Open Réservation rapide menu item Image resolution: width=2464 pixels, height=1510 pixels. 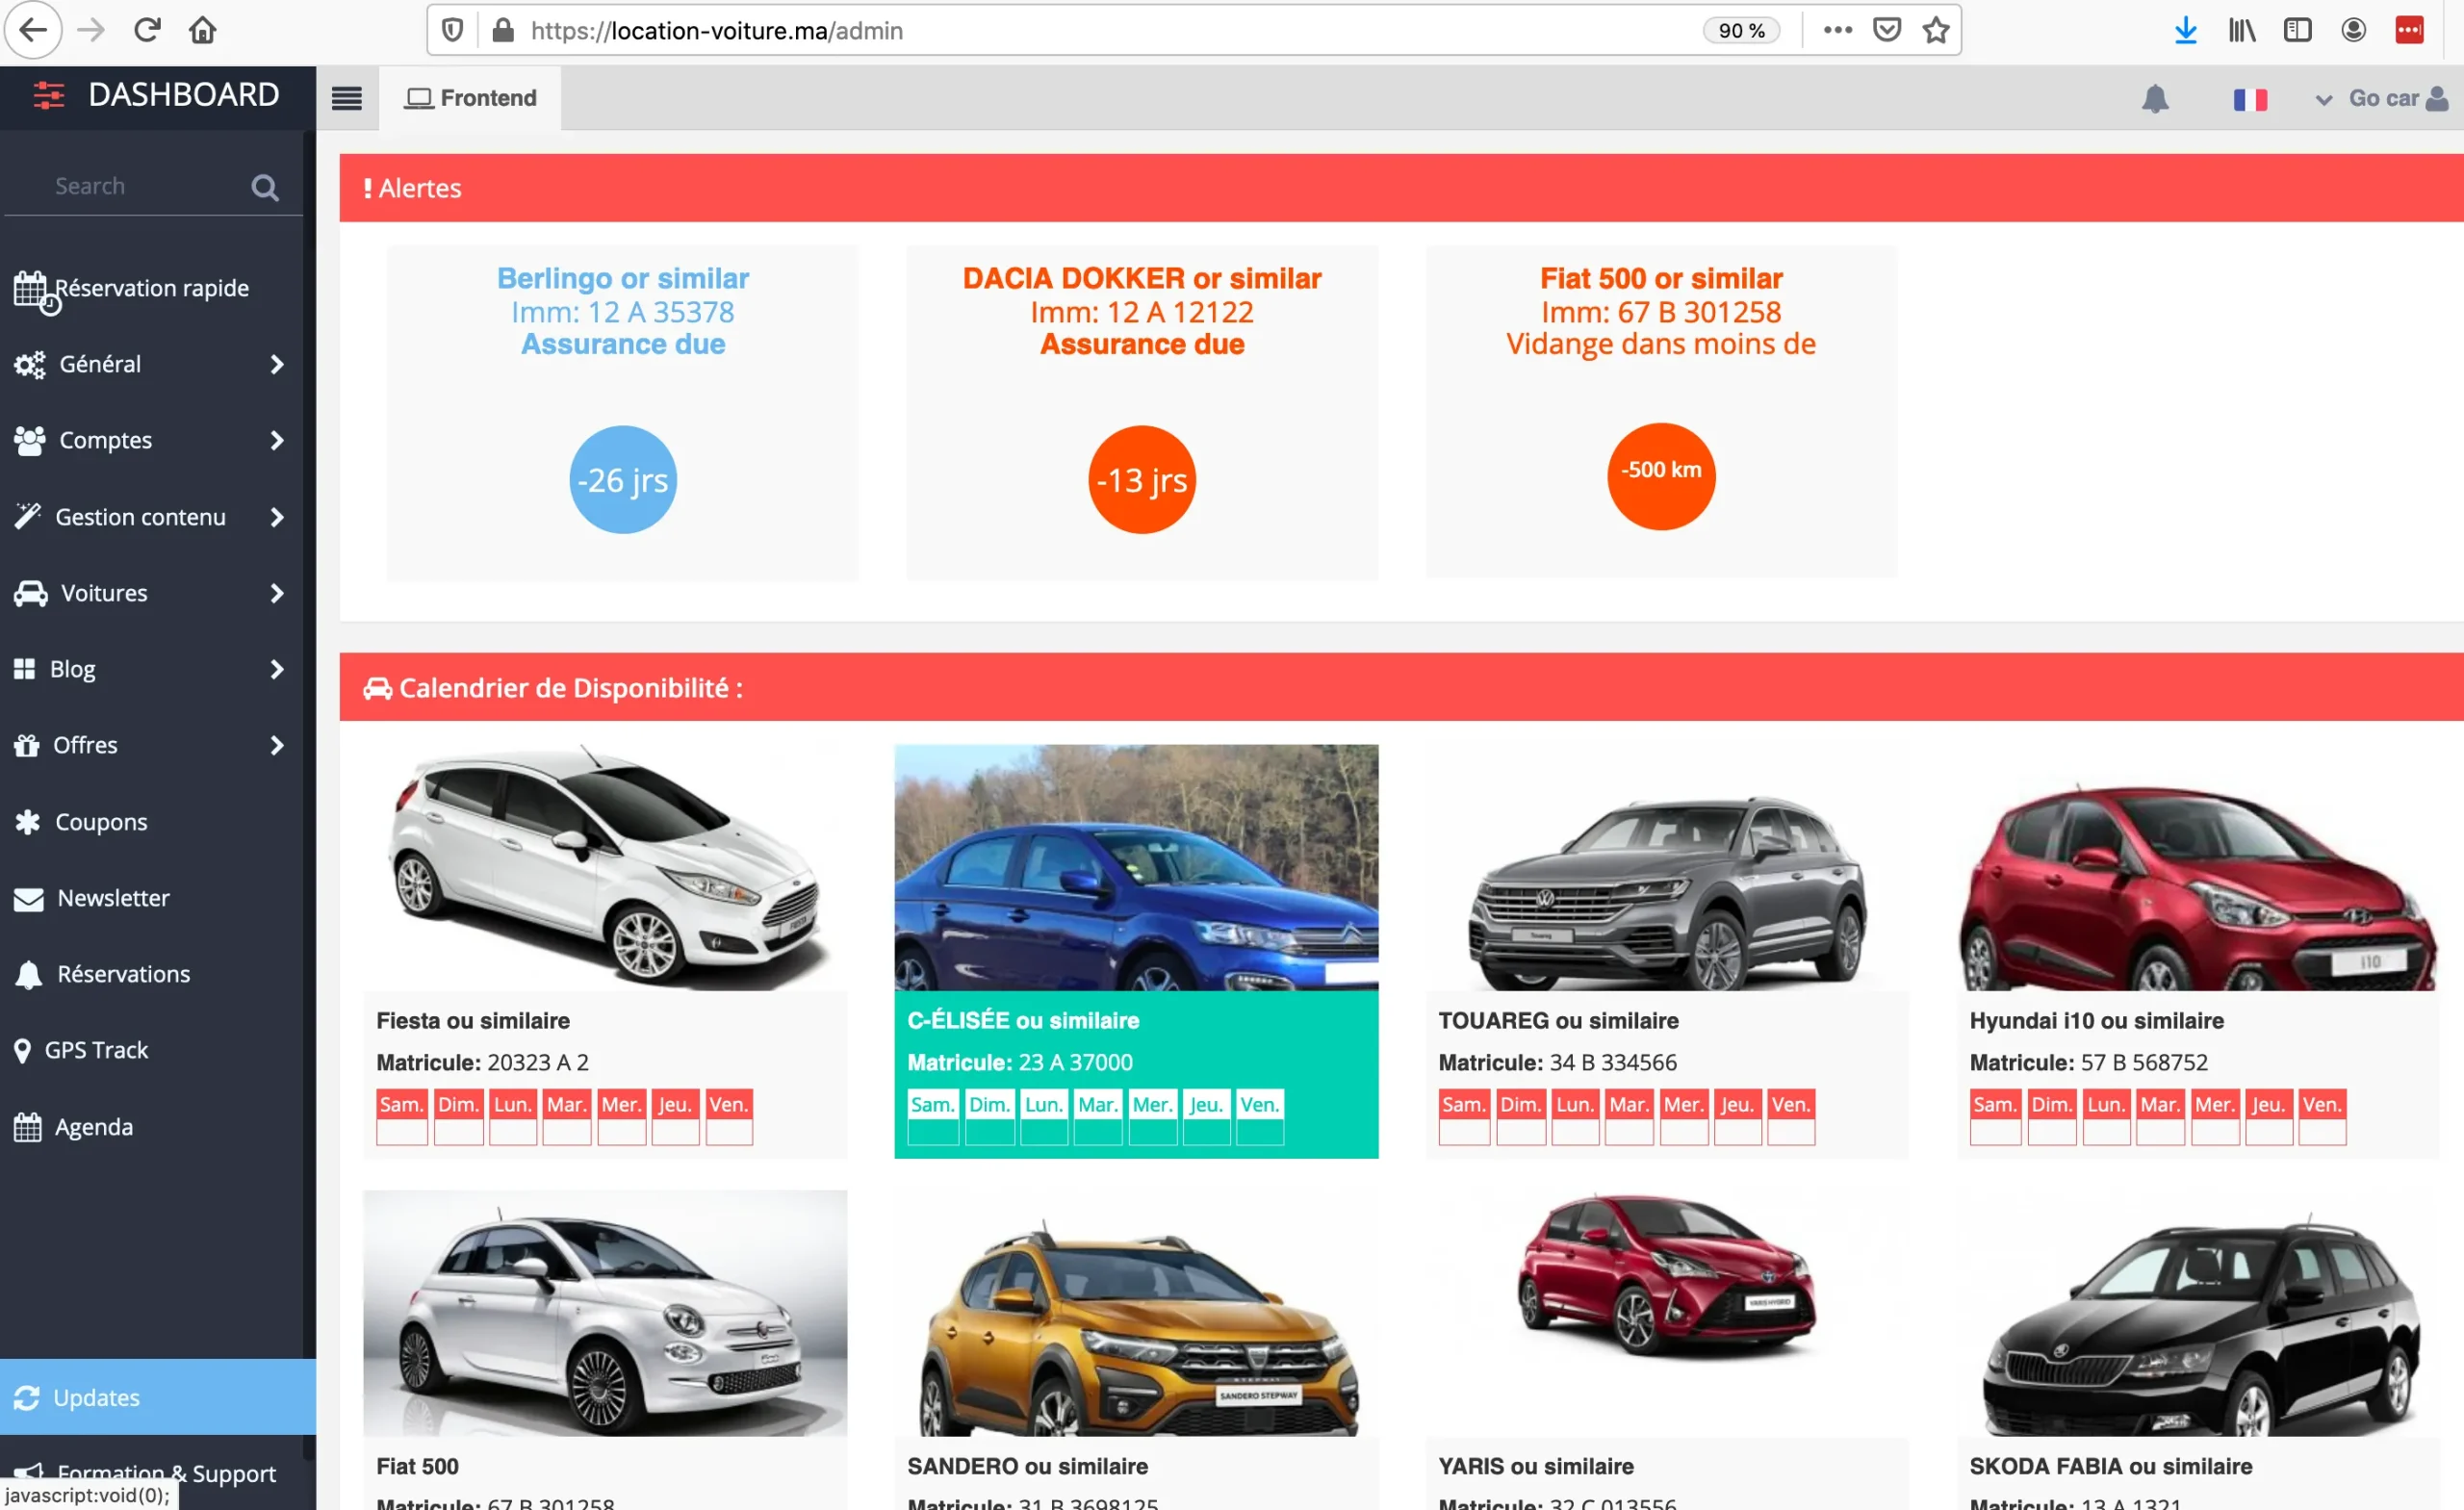click(x=151, y=288)
